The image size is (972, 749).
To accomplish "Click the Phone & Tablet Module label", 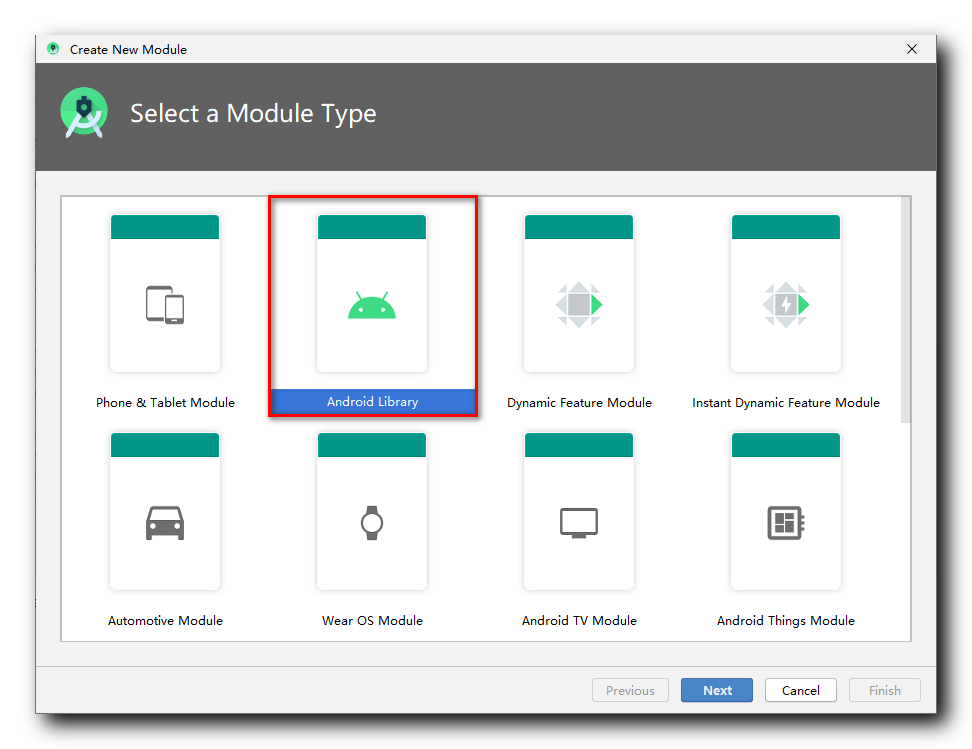I will click(x=166, y=402).
